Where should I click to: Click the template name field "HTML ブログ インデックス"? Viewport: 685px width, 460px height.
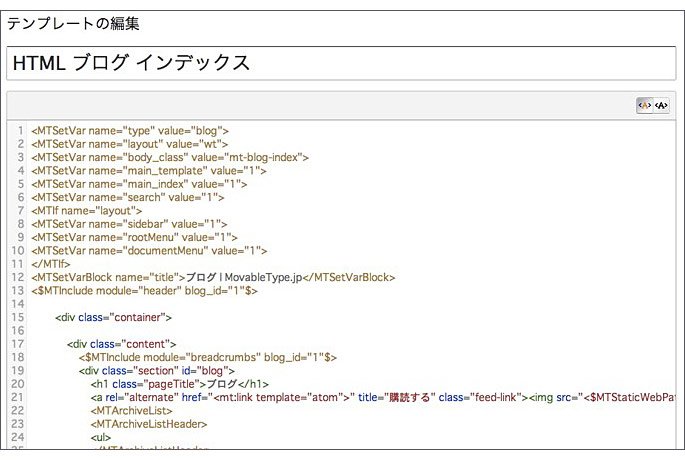pos(341,63)
